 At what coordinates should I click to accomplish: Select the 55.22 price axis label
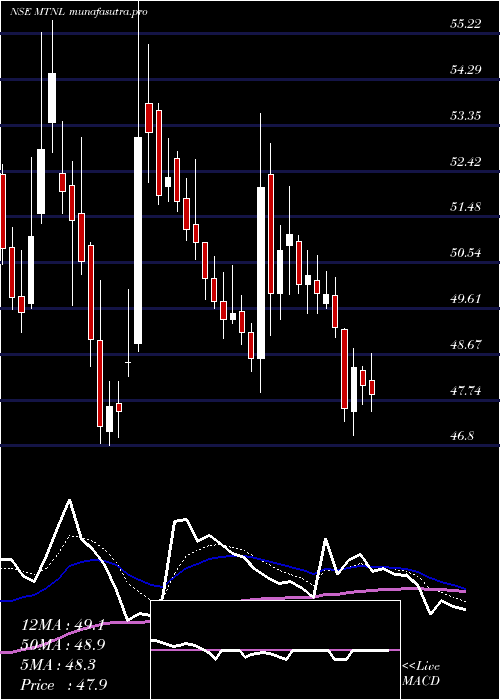click(465, 24)
